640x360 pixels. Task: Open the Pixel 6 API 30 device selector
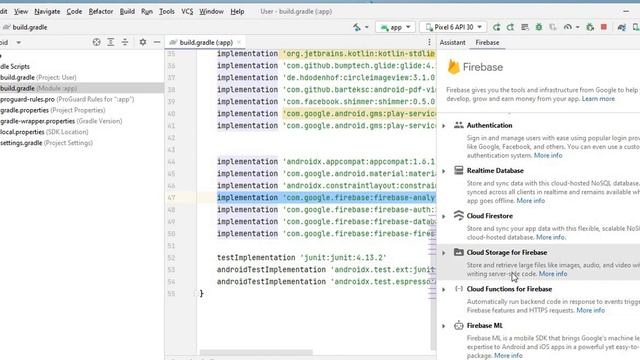(453, 27)
